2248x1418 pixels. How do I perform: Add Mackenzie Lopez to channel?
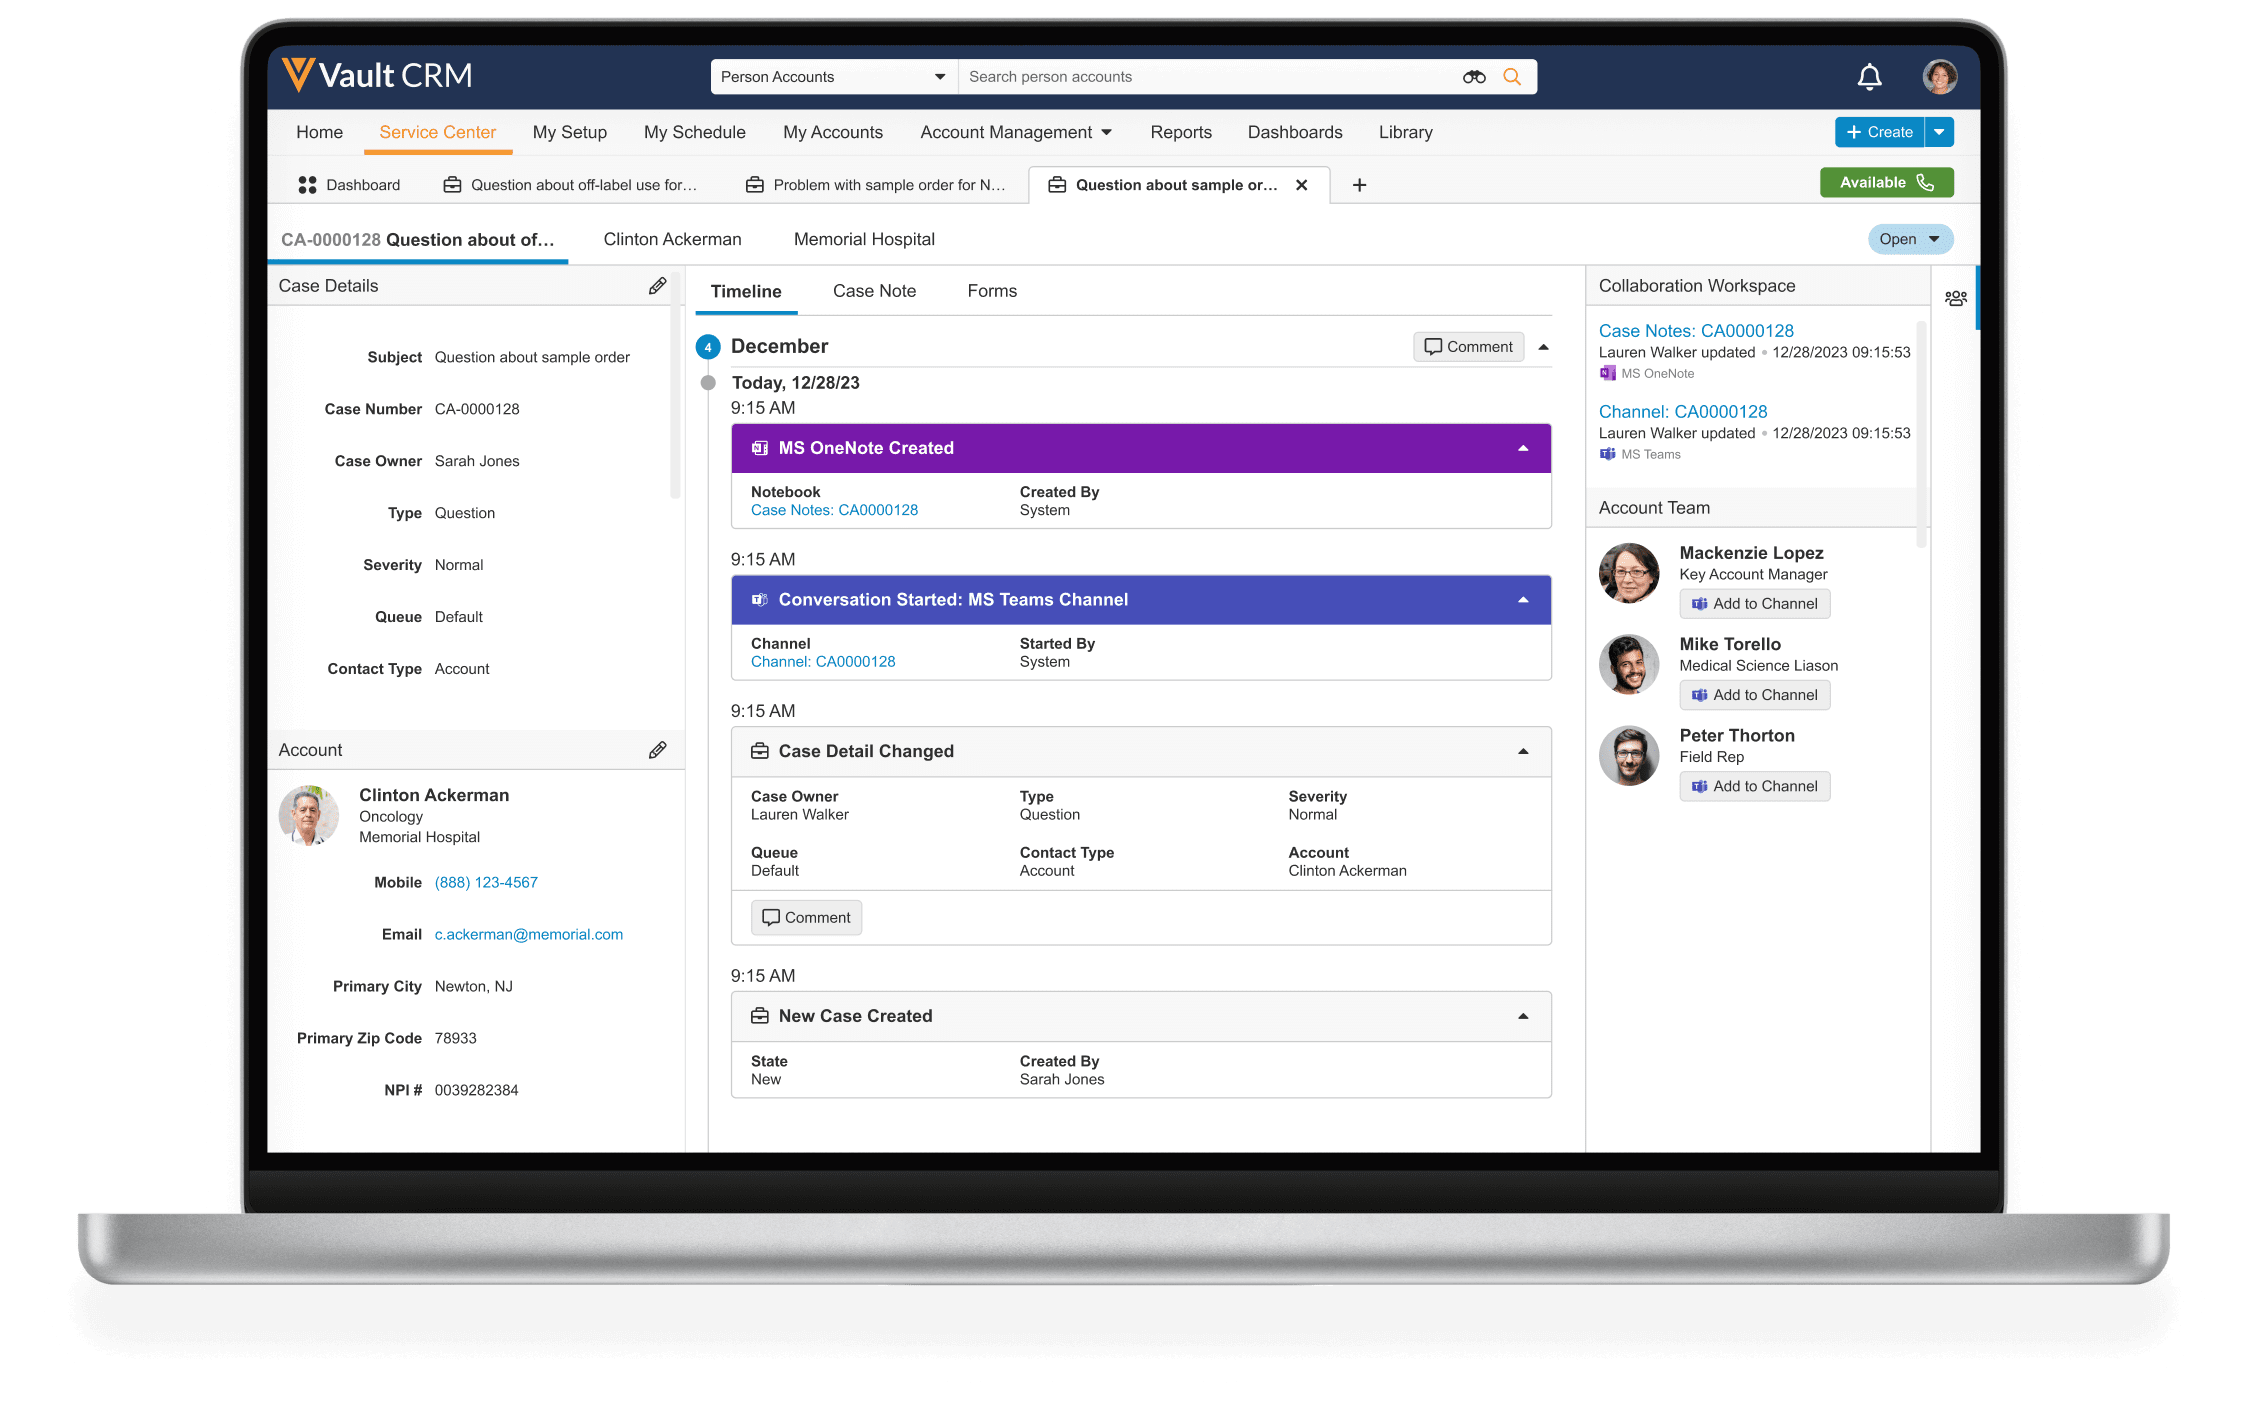pyautogui.click(x=1754, y=604)
